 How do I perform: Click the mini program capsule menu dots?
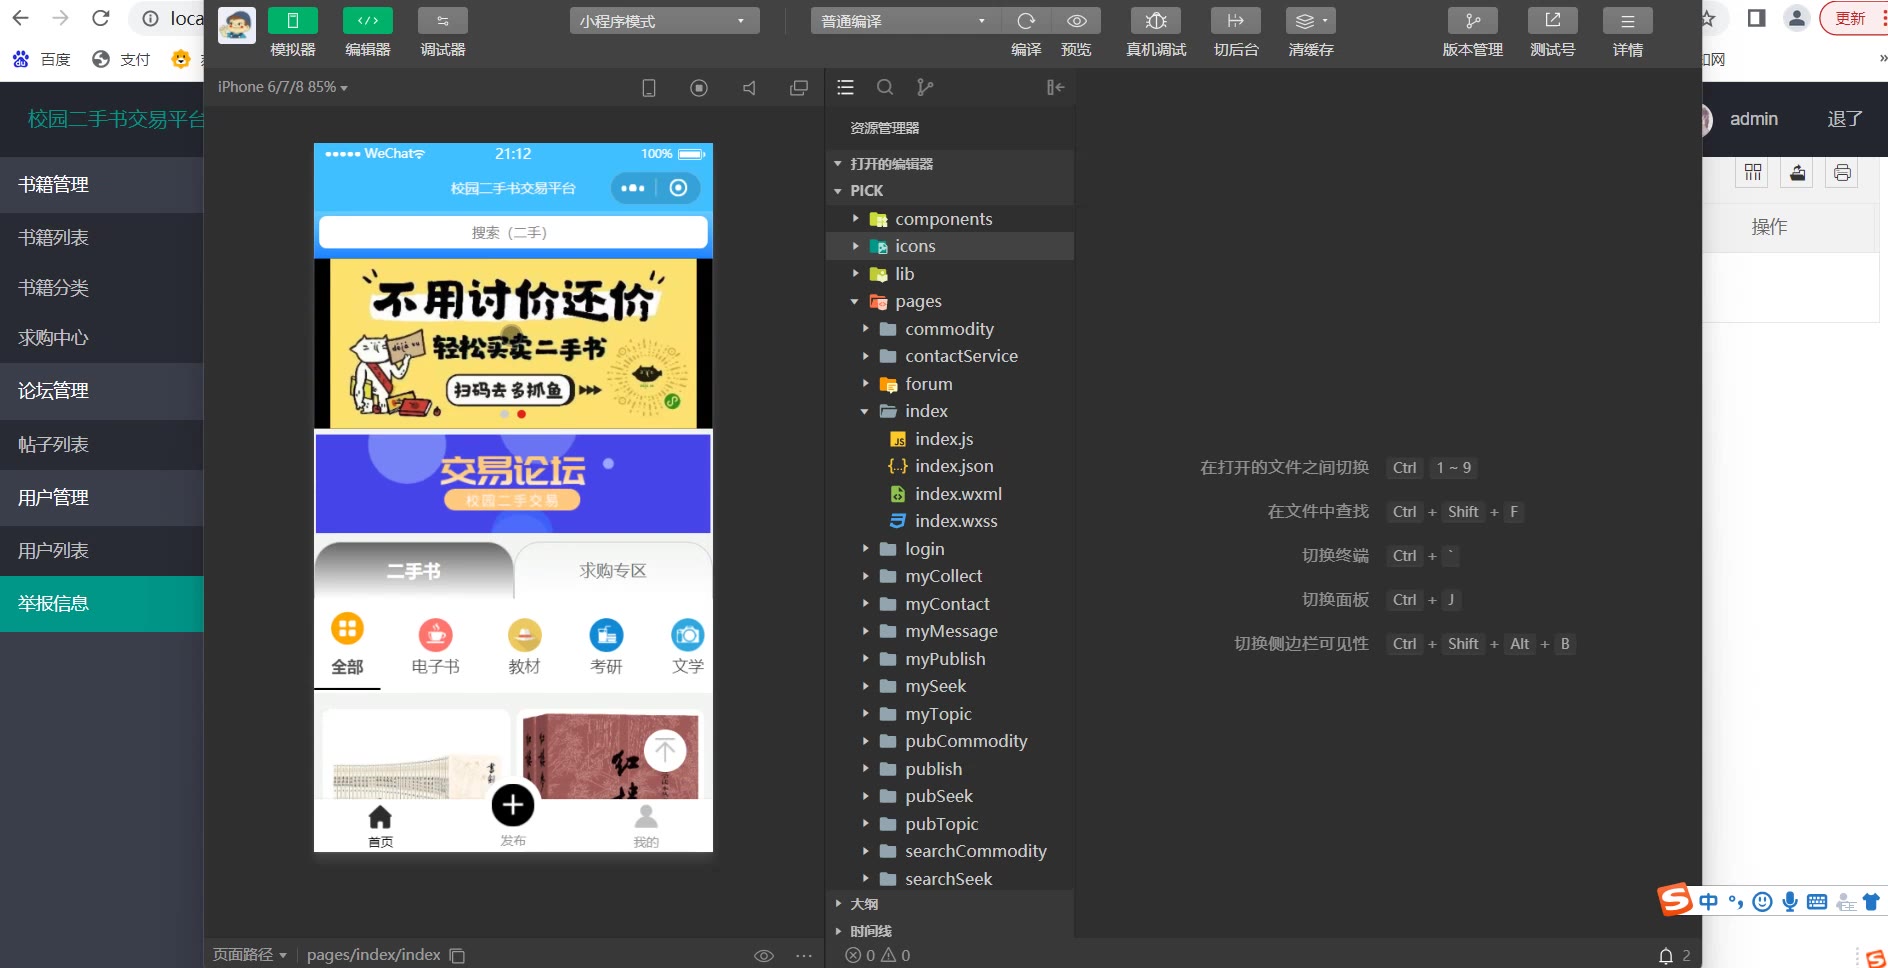[633, 188]
